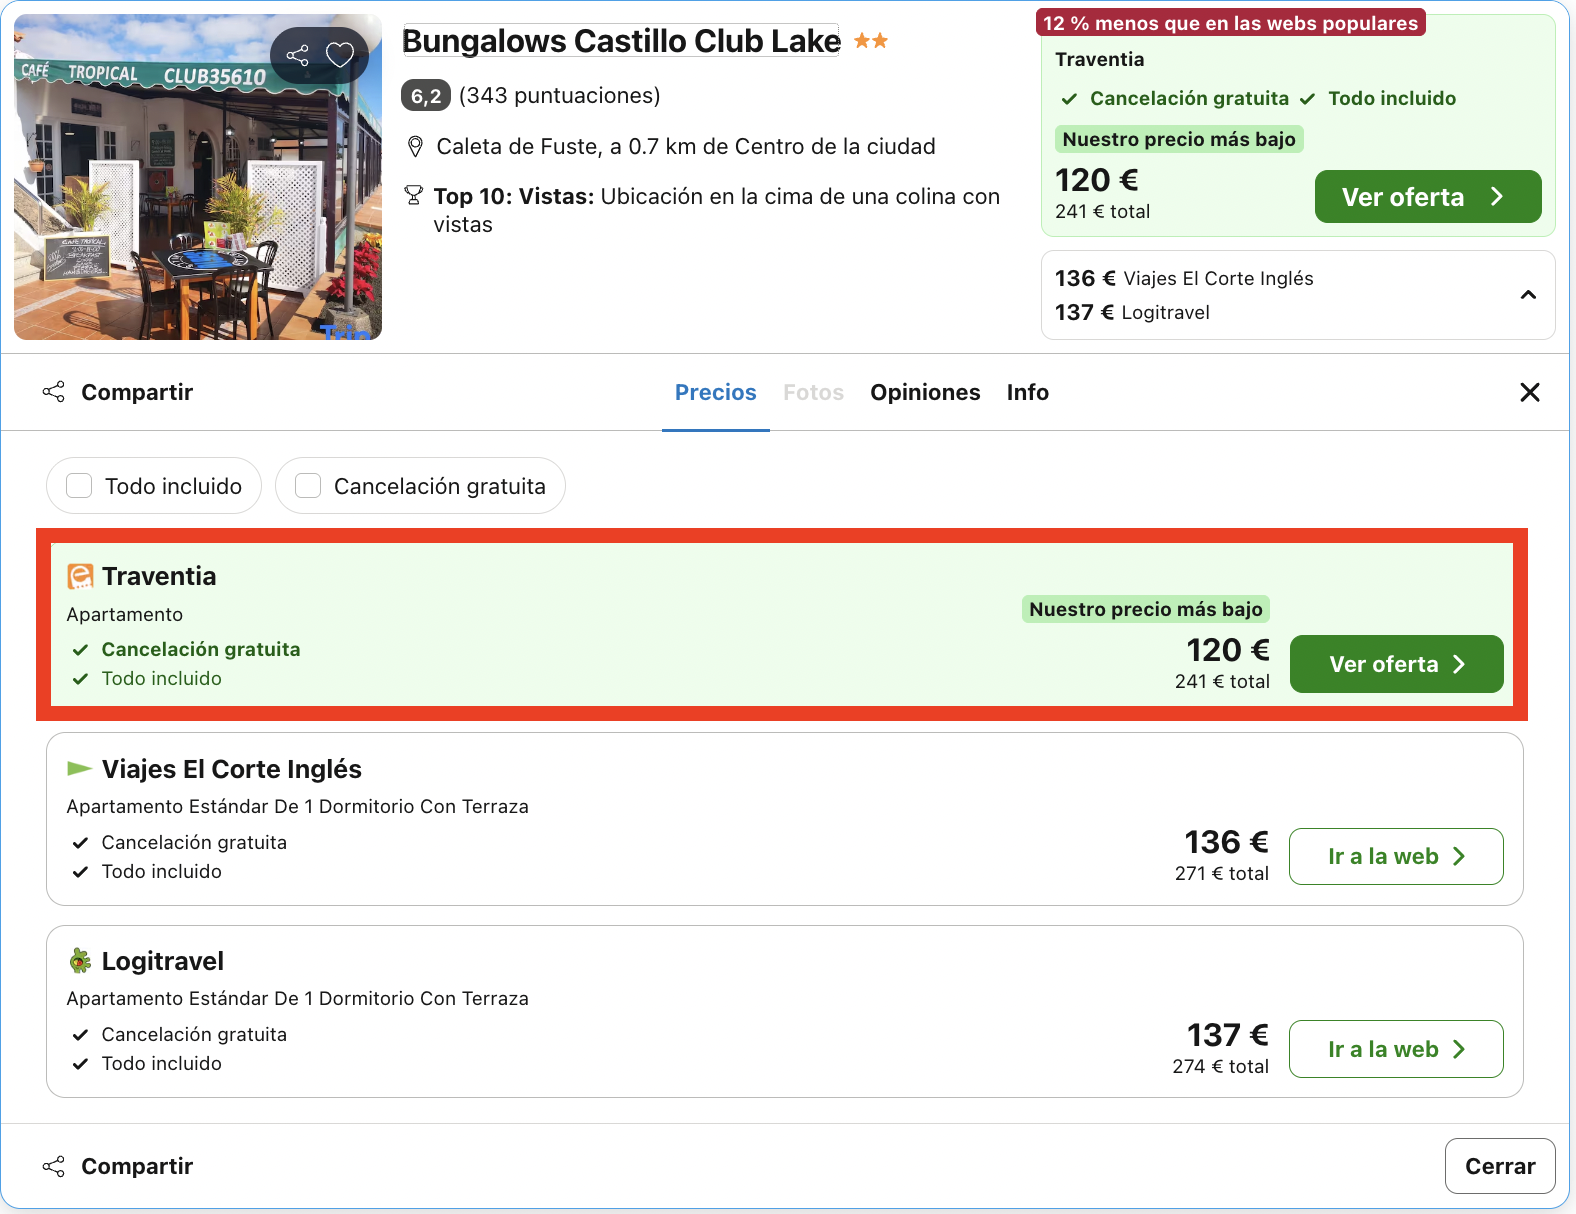Click the Viajes El Corte Inglés flag icon
1576x1214 pixels.
(79, 768)
